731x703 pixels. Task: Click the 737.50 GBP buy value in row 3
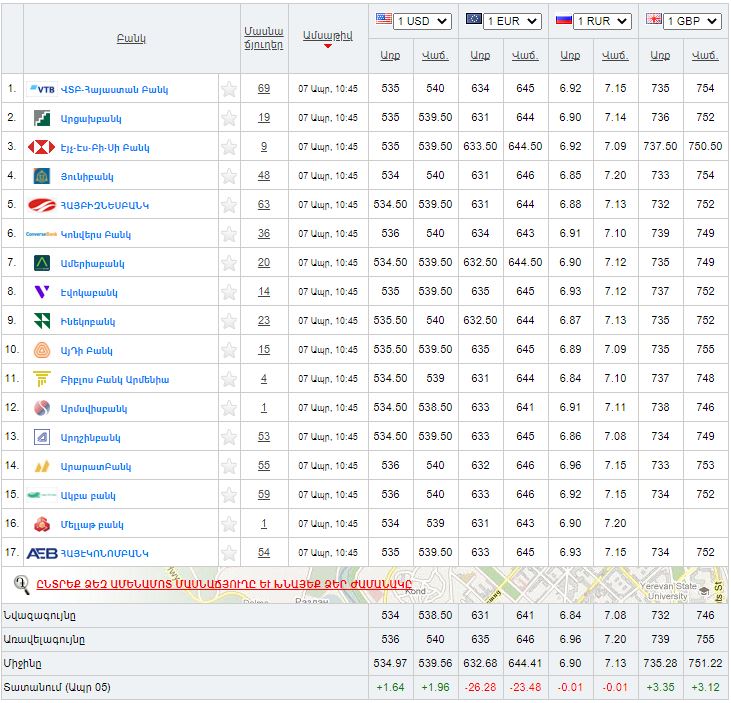tap(660, 146)
